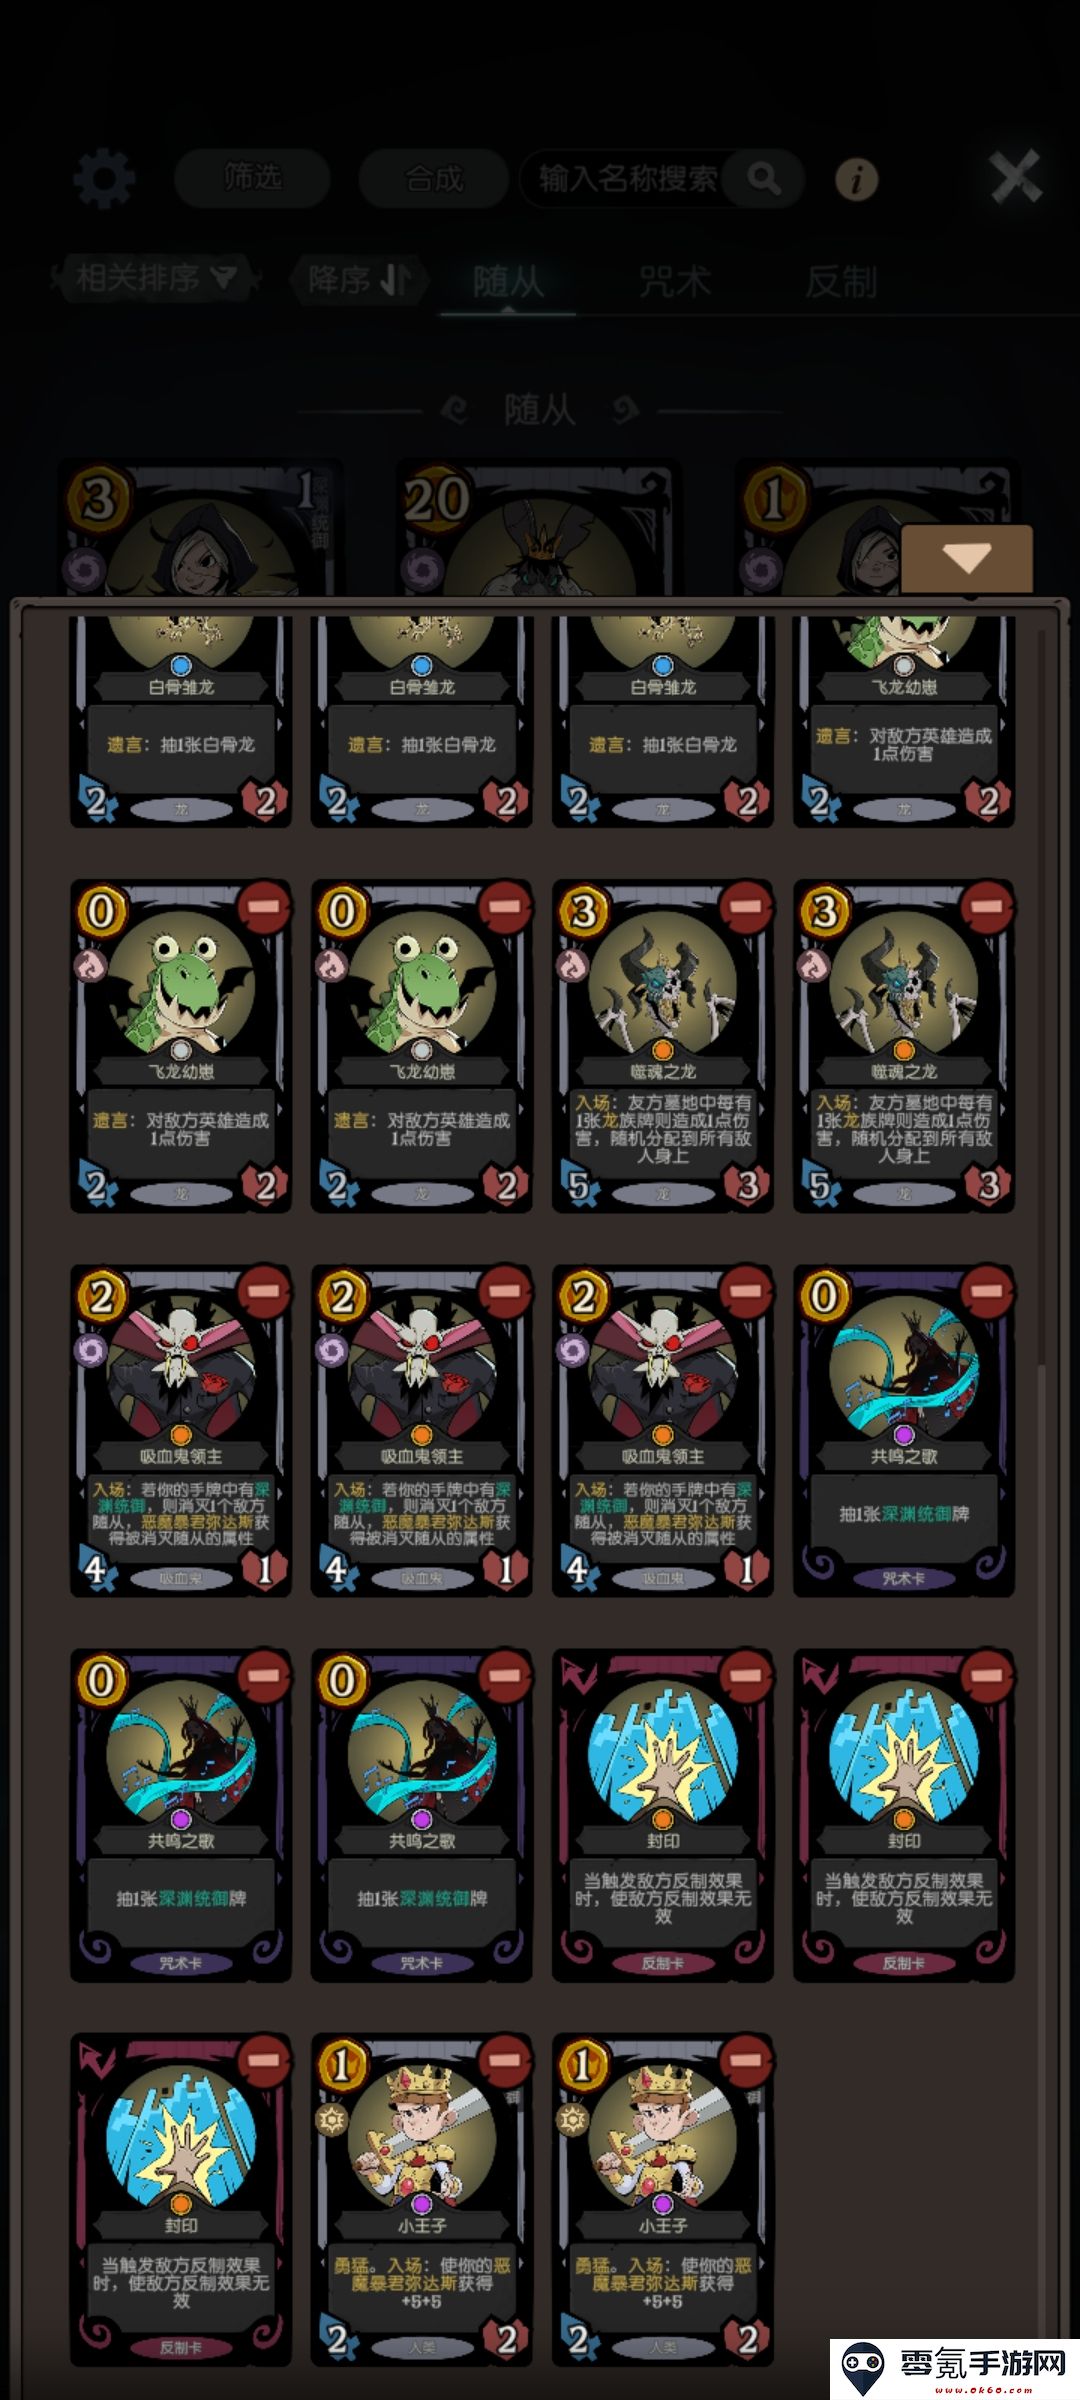The height and width of the screenshot is (2400, 1080).
Task: Open the 相关排序 dropdown
Action: point(157,278)
